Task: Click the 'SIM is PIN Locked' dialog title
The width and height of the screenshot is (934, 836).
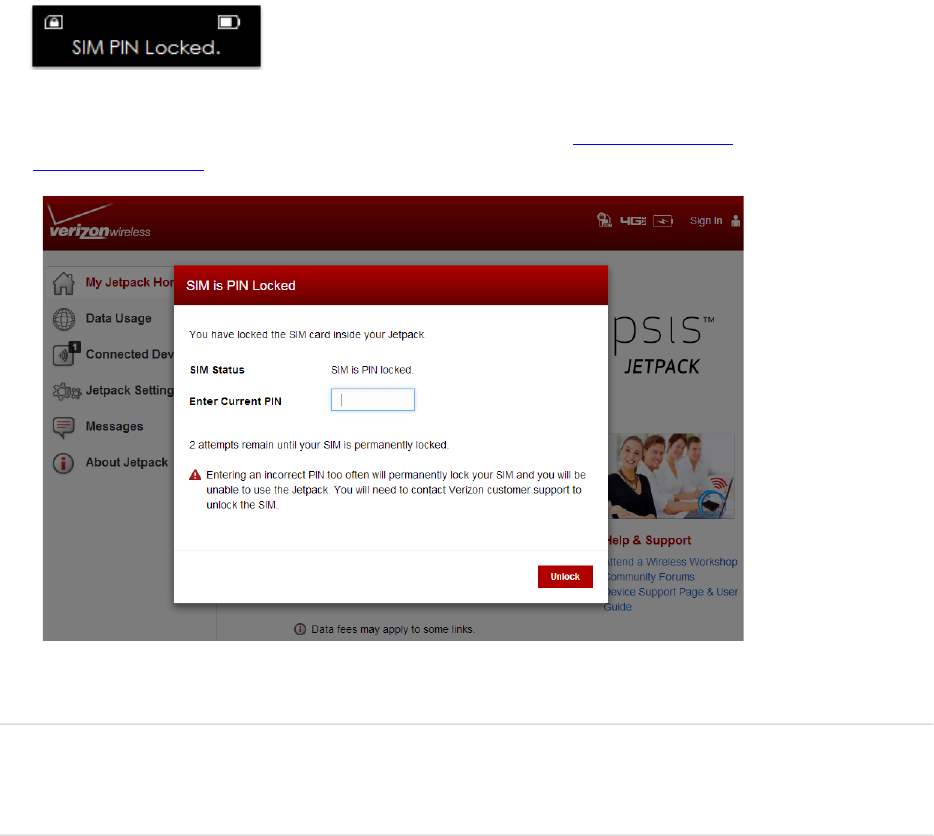Action: (x=241, y=285)
